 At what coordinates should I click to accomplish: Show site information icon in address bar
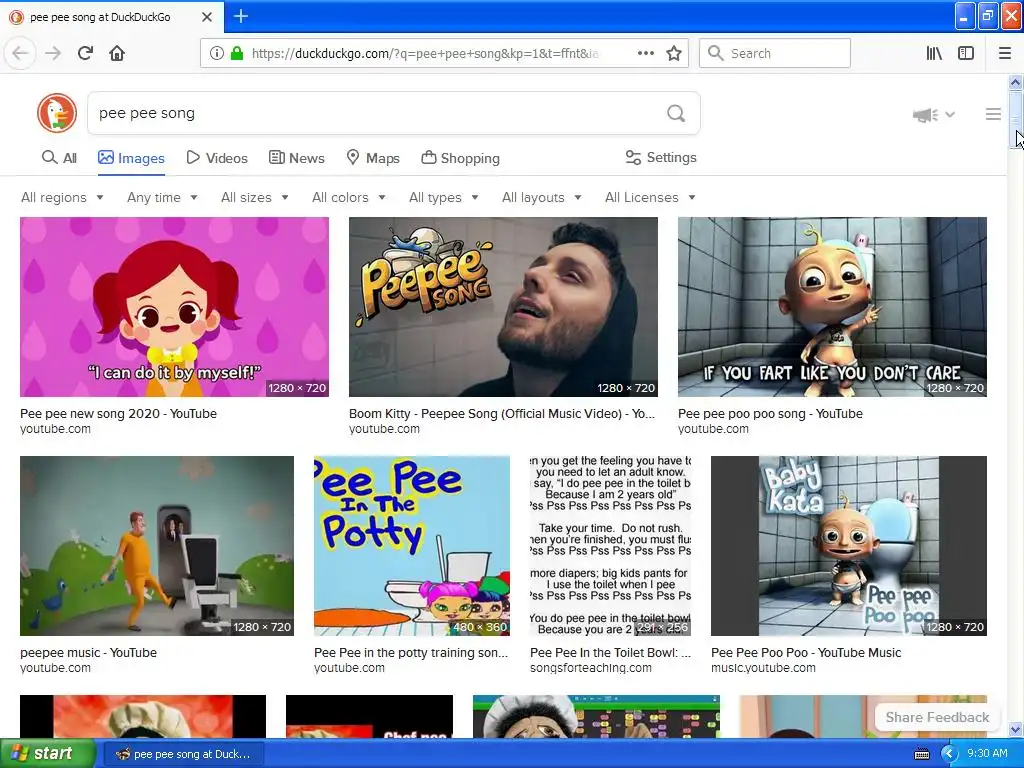(217, 54)
